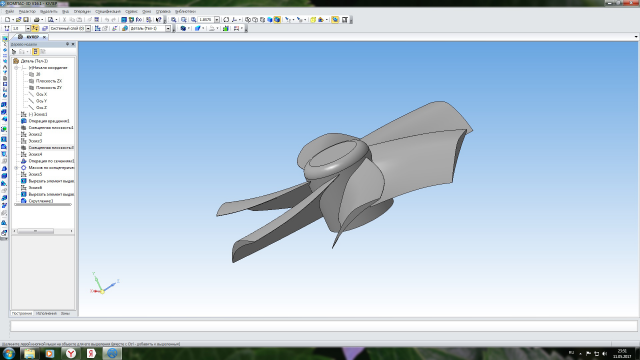Open Windows Explorer from taskbar
Screen dimensions: 640x360
[x=29, y=353]
